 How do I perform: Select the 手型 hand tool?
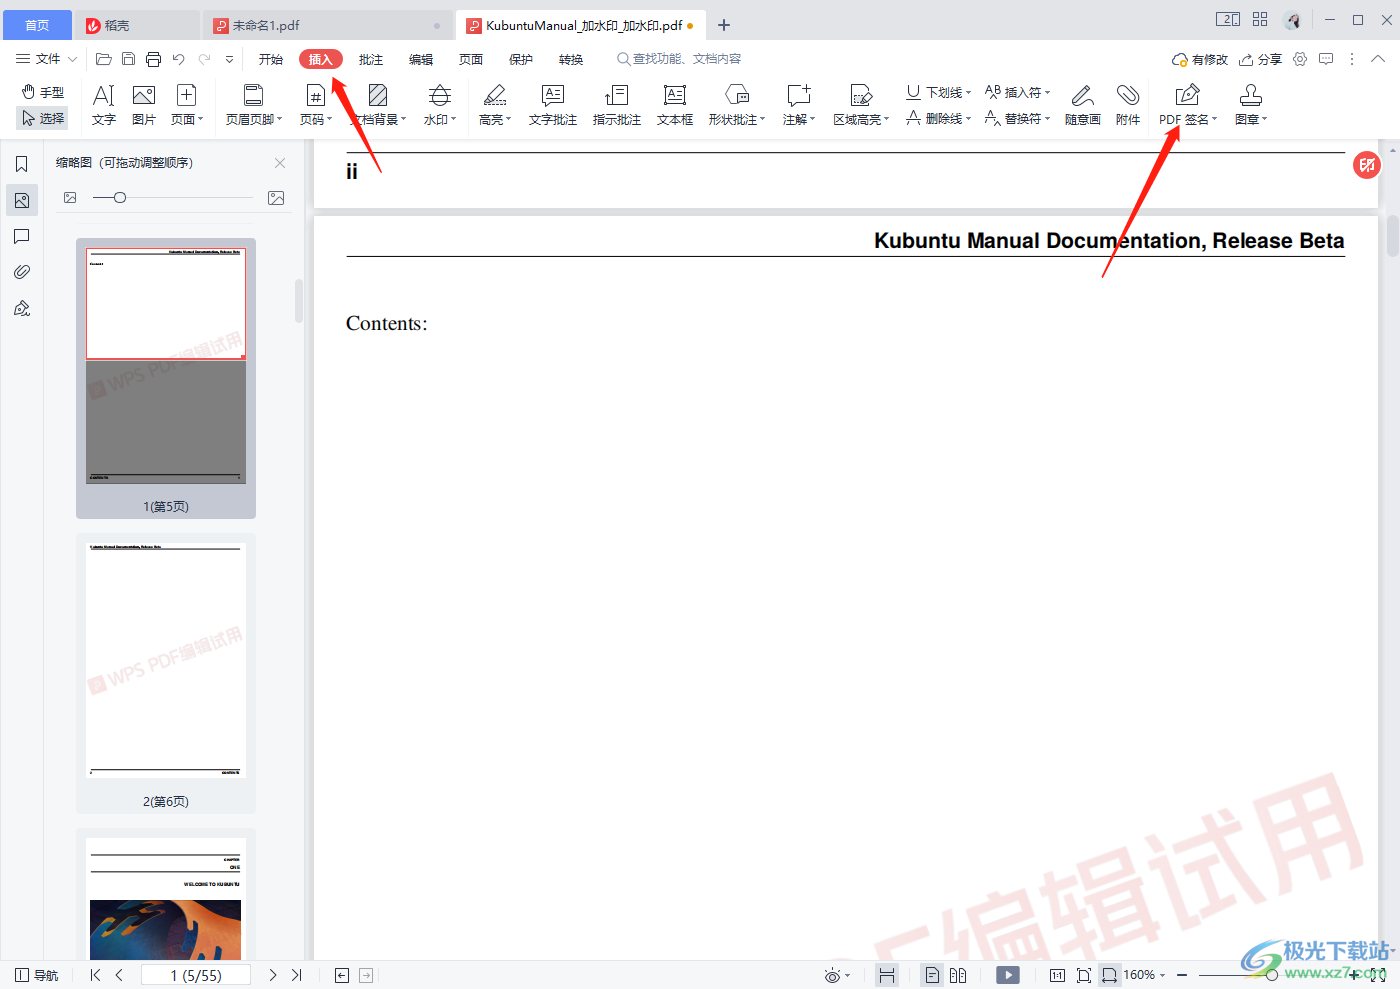[x=43, y=92]
